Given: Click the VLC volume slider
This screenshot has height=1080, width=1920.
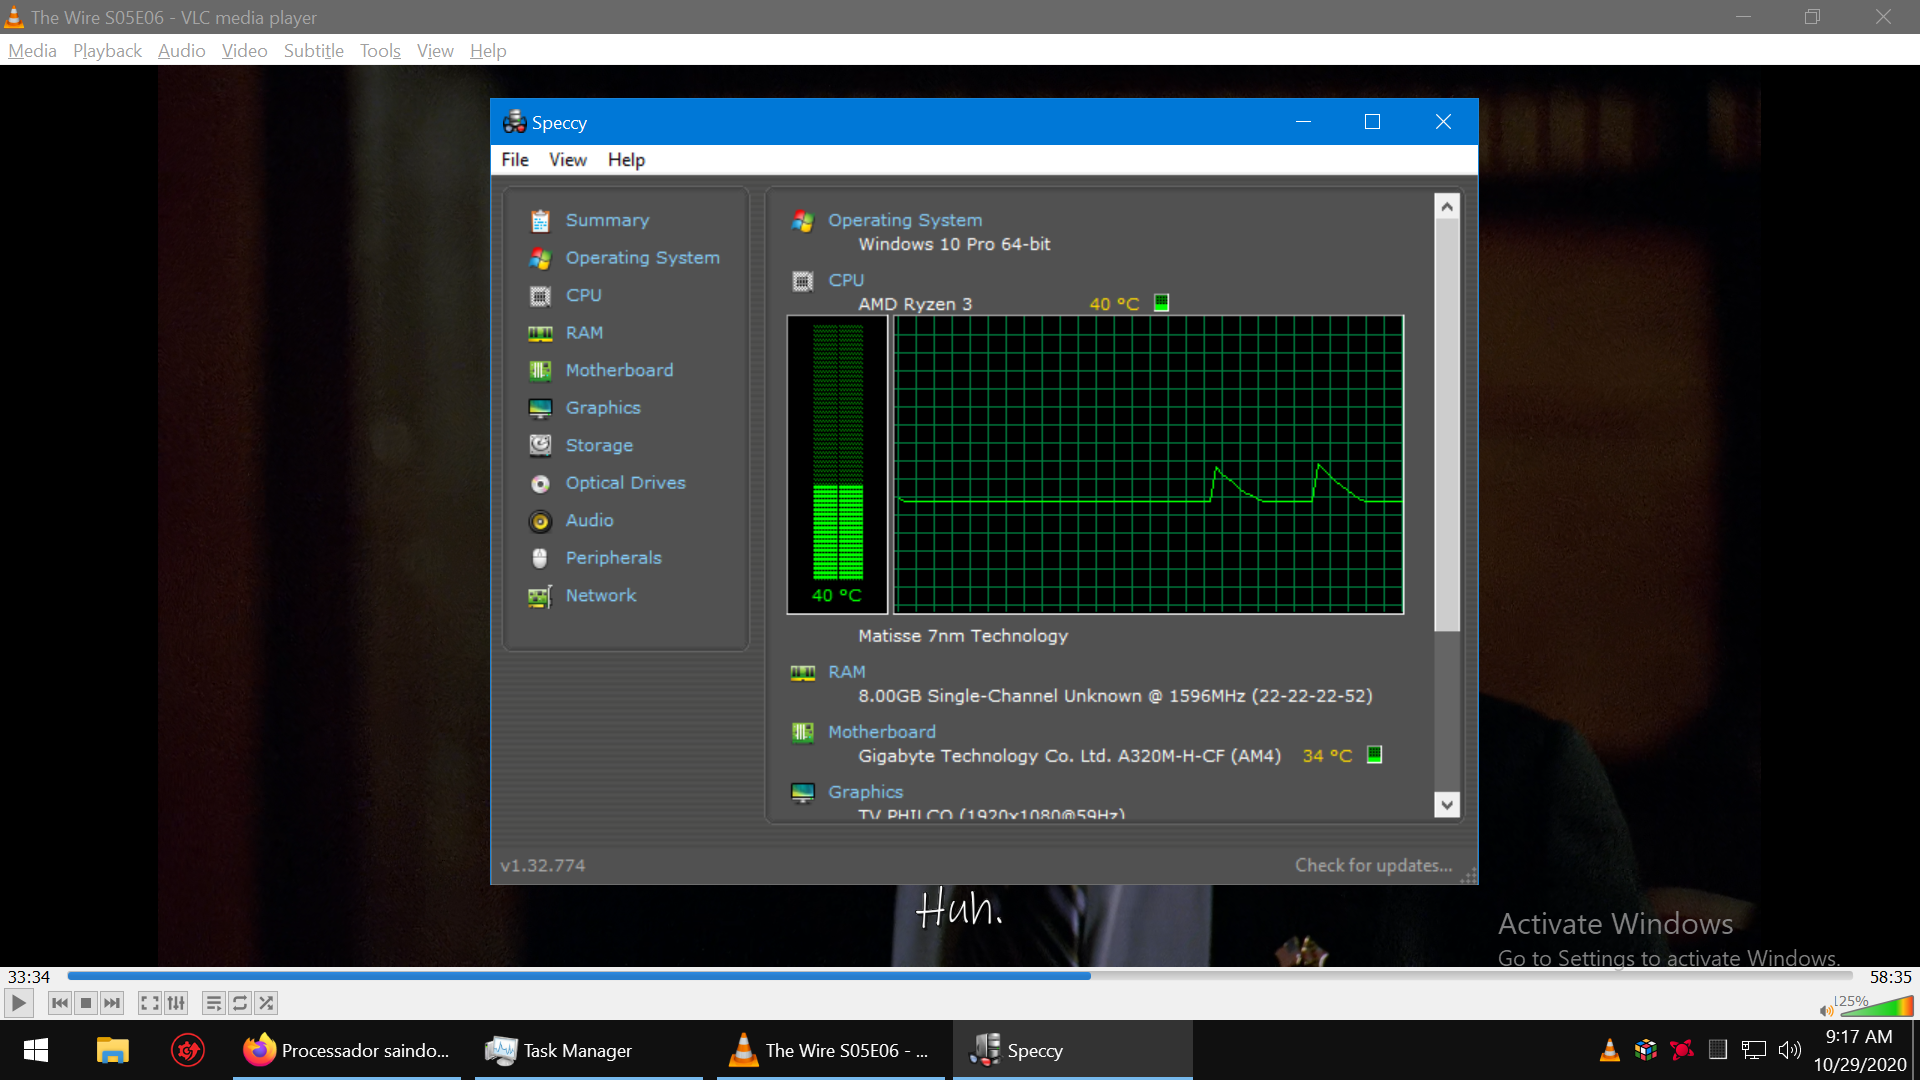Looking at the screenshot, I should coord(1877,1006).
